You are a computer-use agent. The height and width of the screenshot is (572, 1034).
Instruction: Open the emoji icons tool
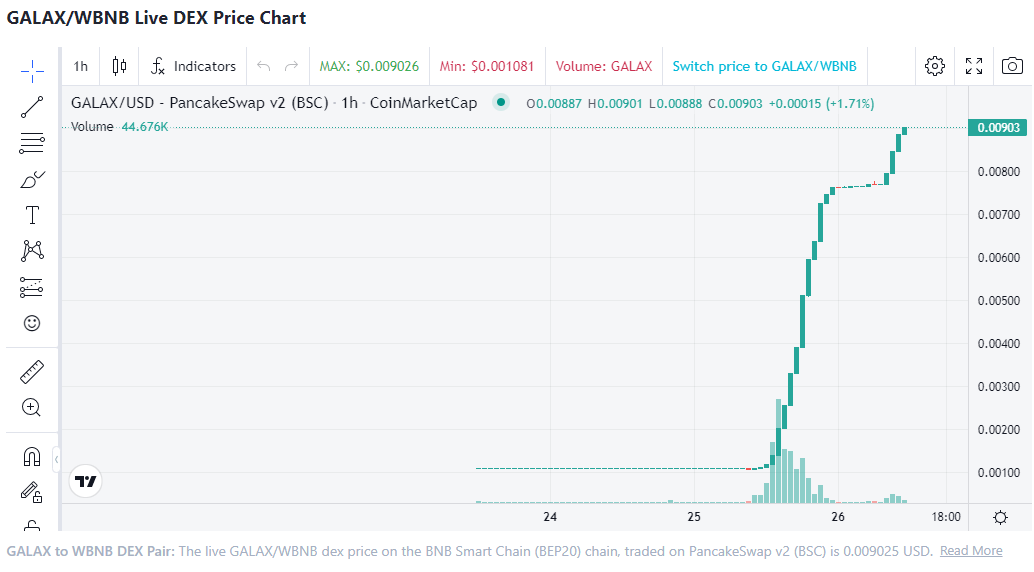click(x=32, y=323)
